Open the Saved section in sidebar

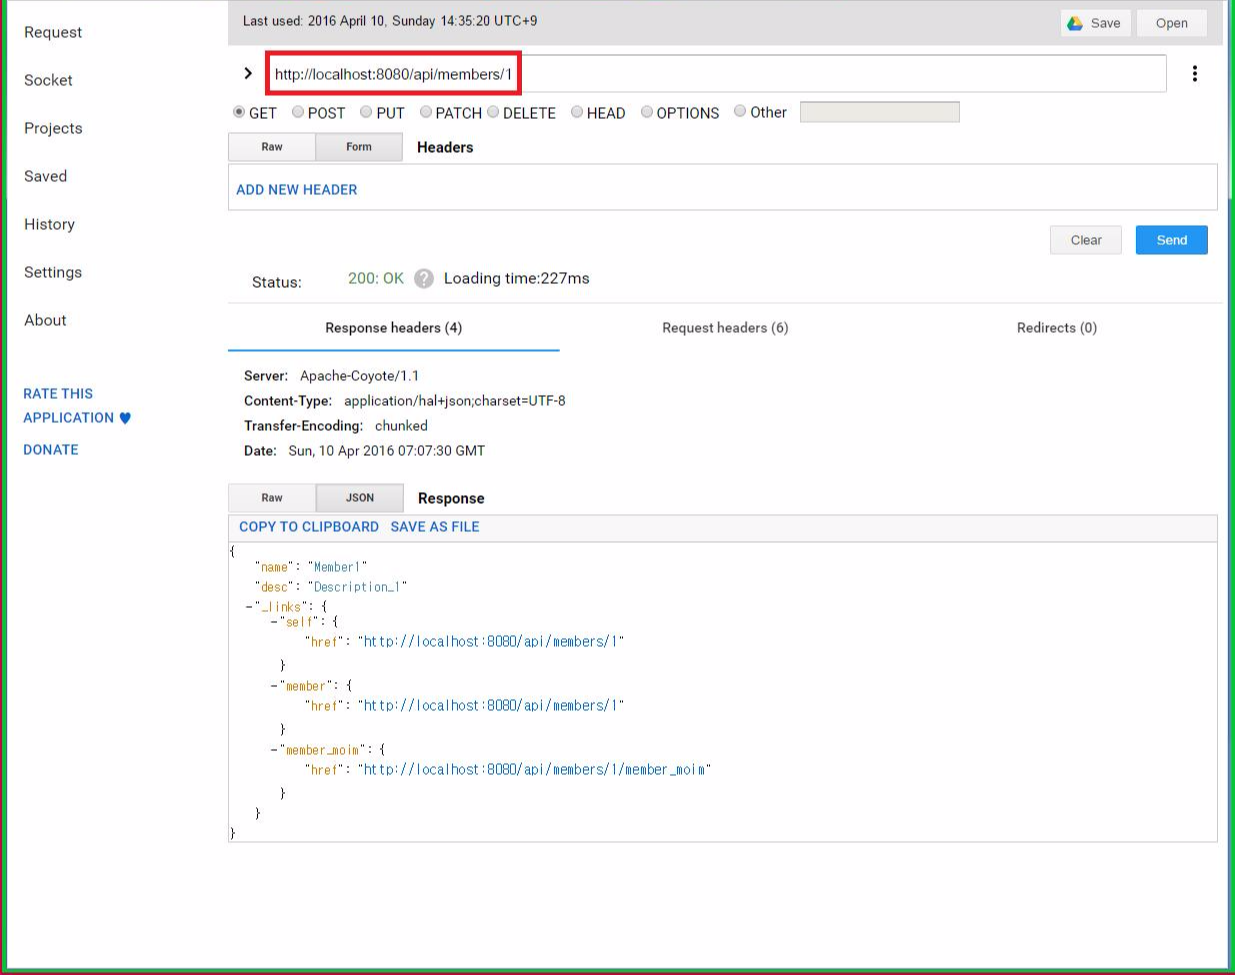click(45, 176)
